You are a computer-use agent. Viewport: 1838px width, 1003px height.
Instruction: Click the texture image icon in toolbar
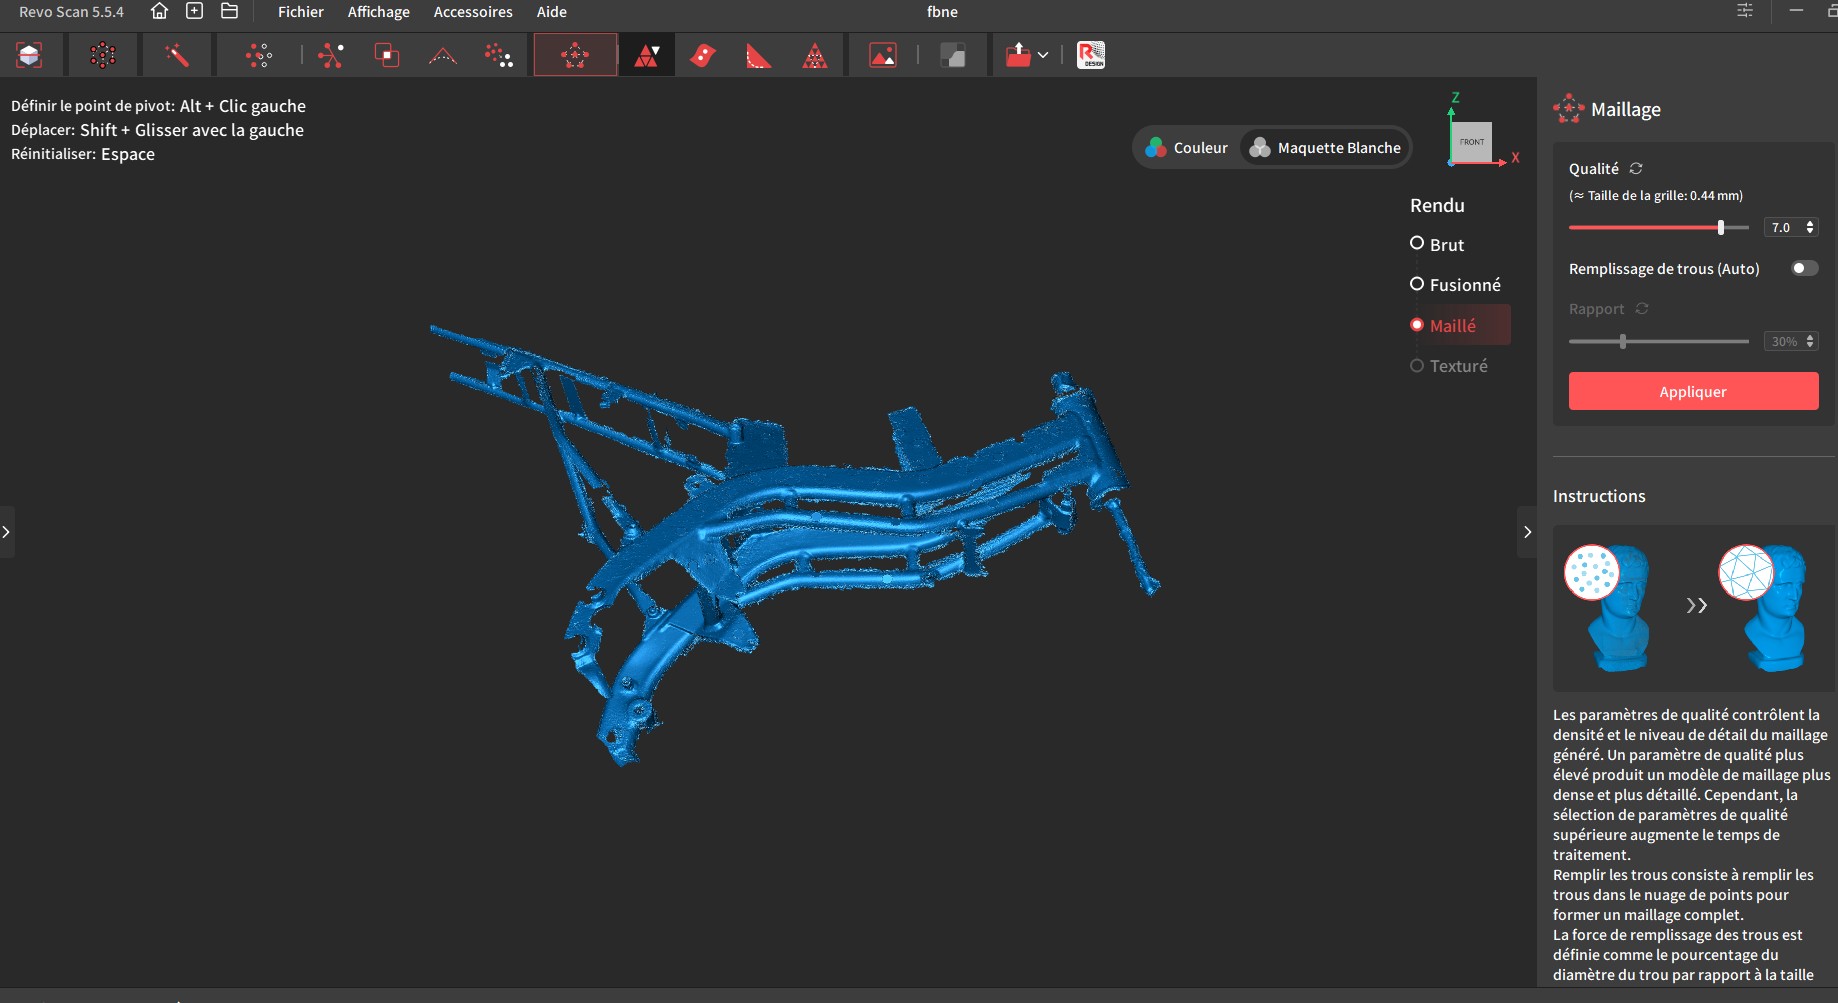(x=882, y=55)
